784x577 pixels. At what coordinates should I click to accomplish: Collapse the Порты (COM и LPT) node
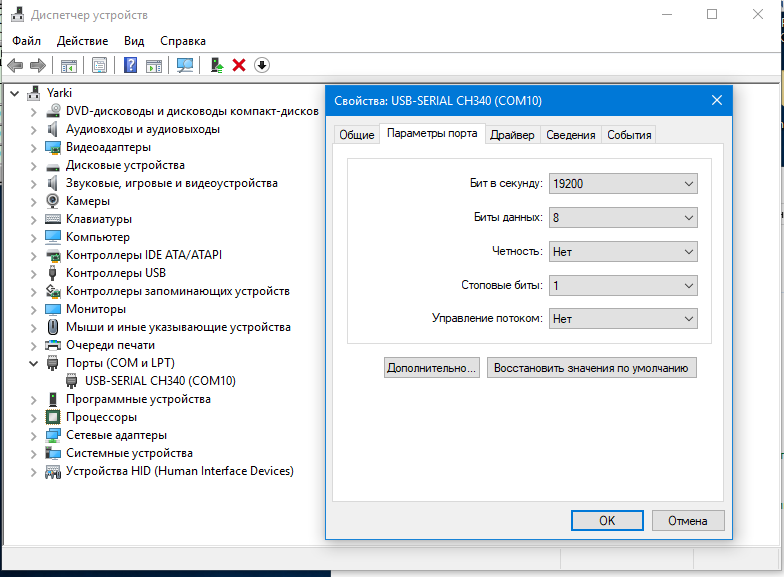[x=34, y=363]
